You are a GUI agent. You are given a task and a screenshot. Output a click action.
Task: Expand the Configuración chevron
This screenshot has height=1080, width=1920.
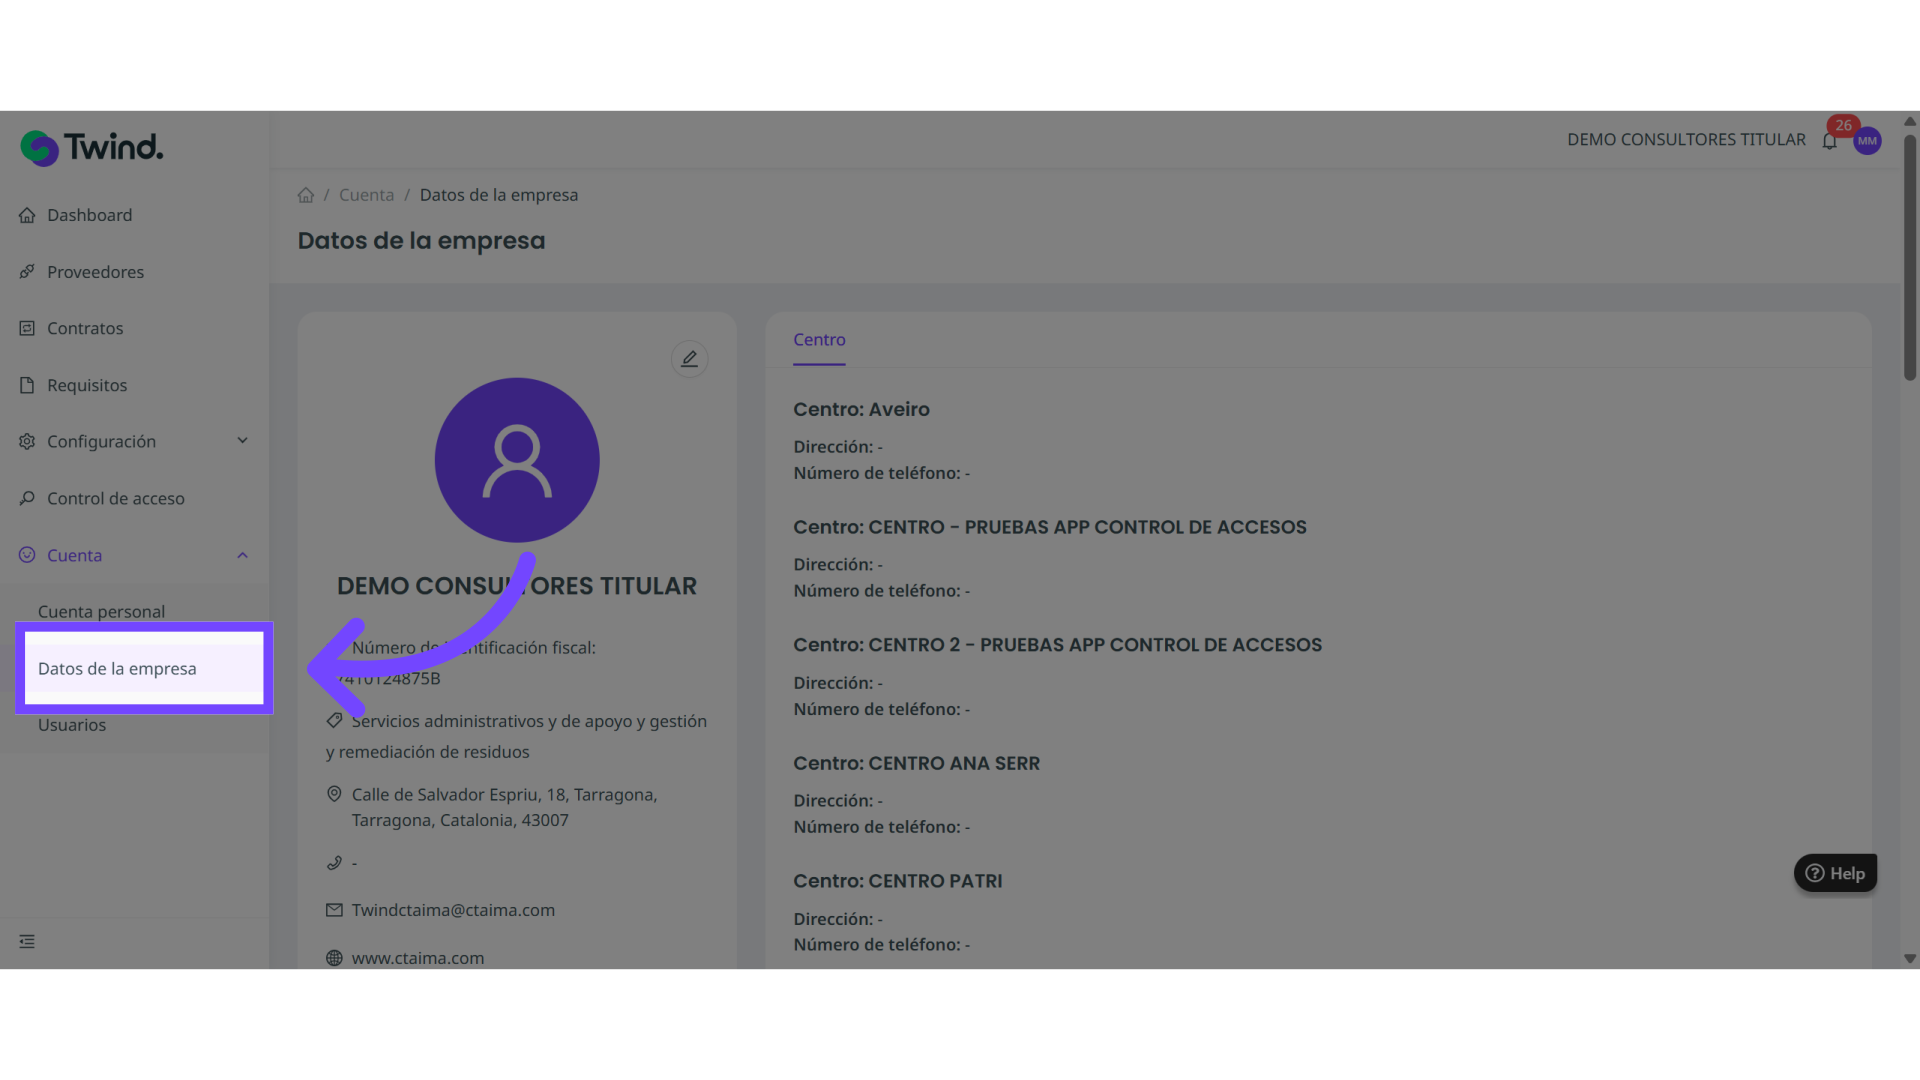(x=242, y=441)
